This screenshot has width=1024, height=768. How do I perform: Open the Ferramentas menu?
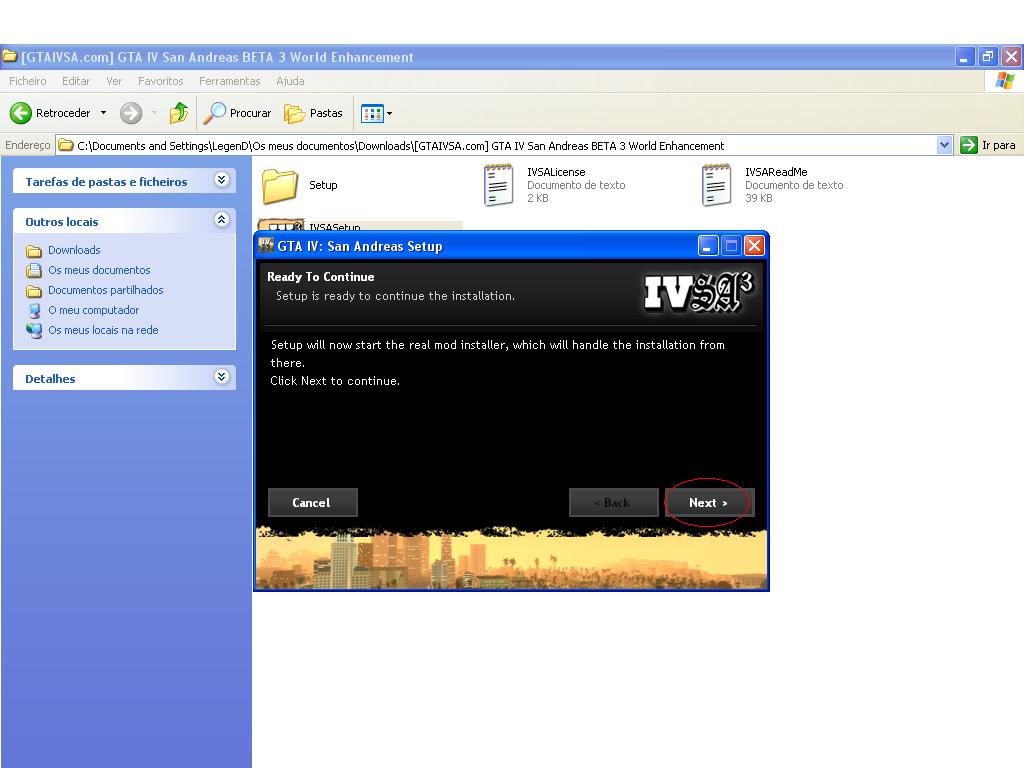(230, 81)
